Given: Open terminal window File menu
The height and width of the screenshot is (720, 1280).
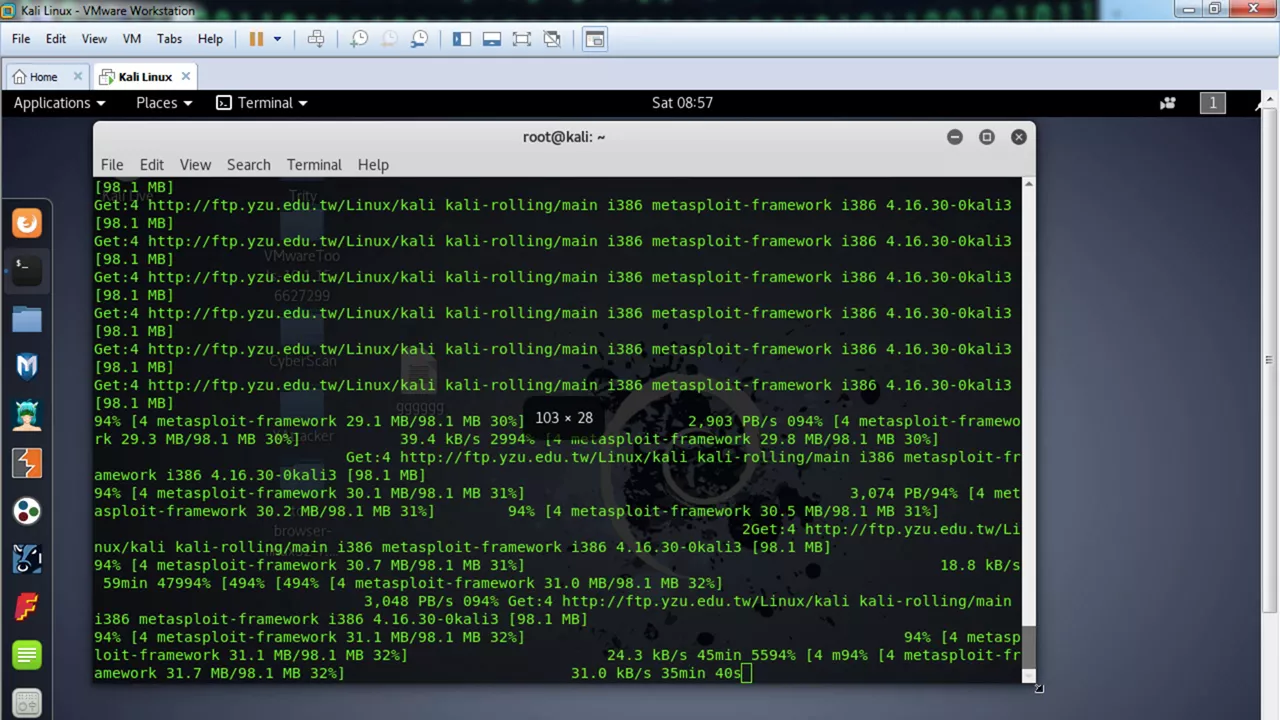Looking at the screenshot, I should (112, 164).
